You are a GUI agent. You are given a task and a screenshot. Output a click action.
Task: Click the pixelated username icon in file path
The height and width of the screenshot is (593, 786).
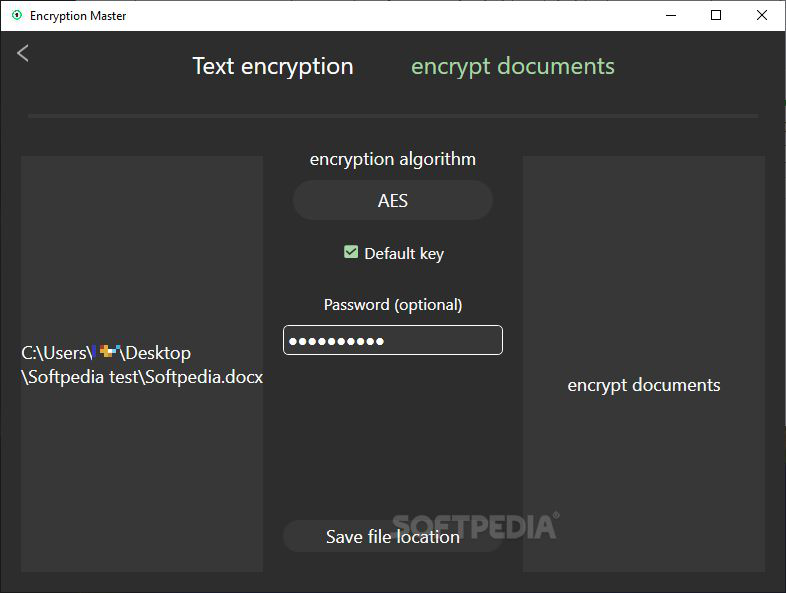tap(106, 351)
